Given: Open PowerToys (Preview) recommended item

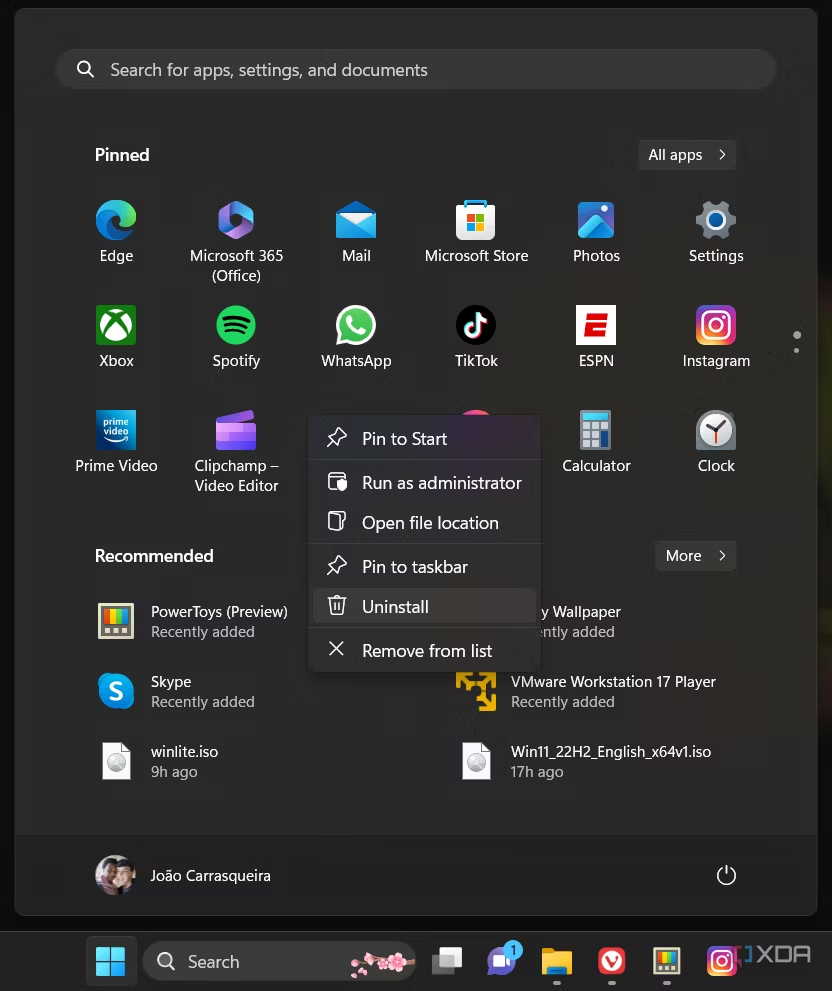Looking at the screenshot, I should [x=193, y=621].
